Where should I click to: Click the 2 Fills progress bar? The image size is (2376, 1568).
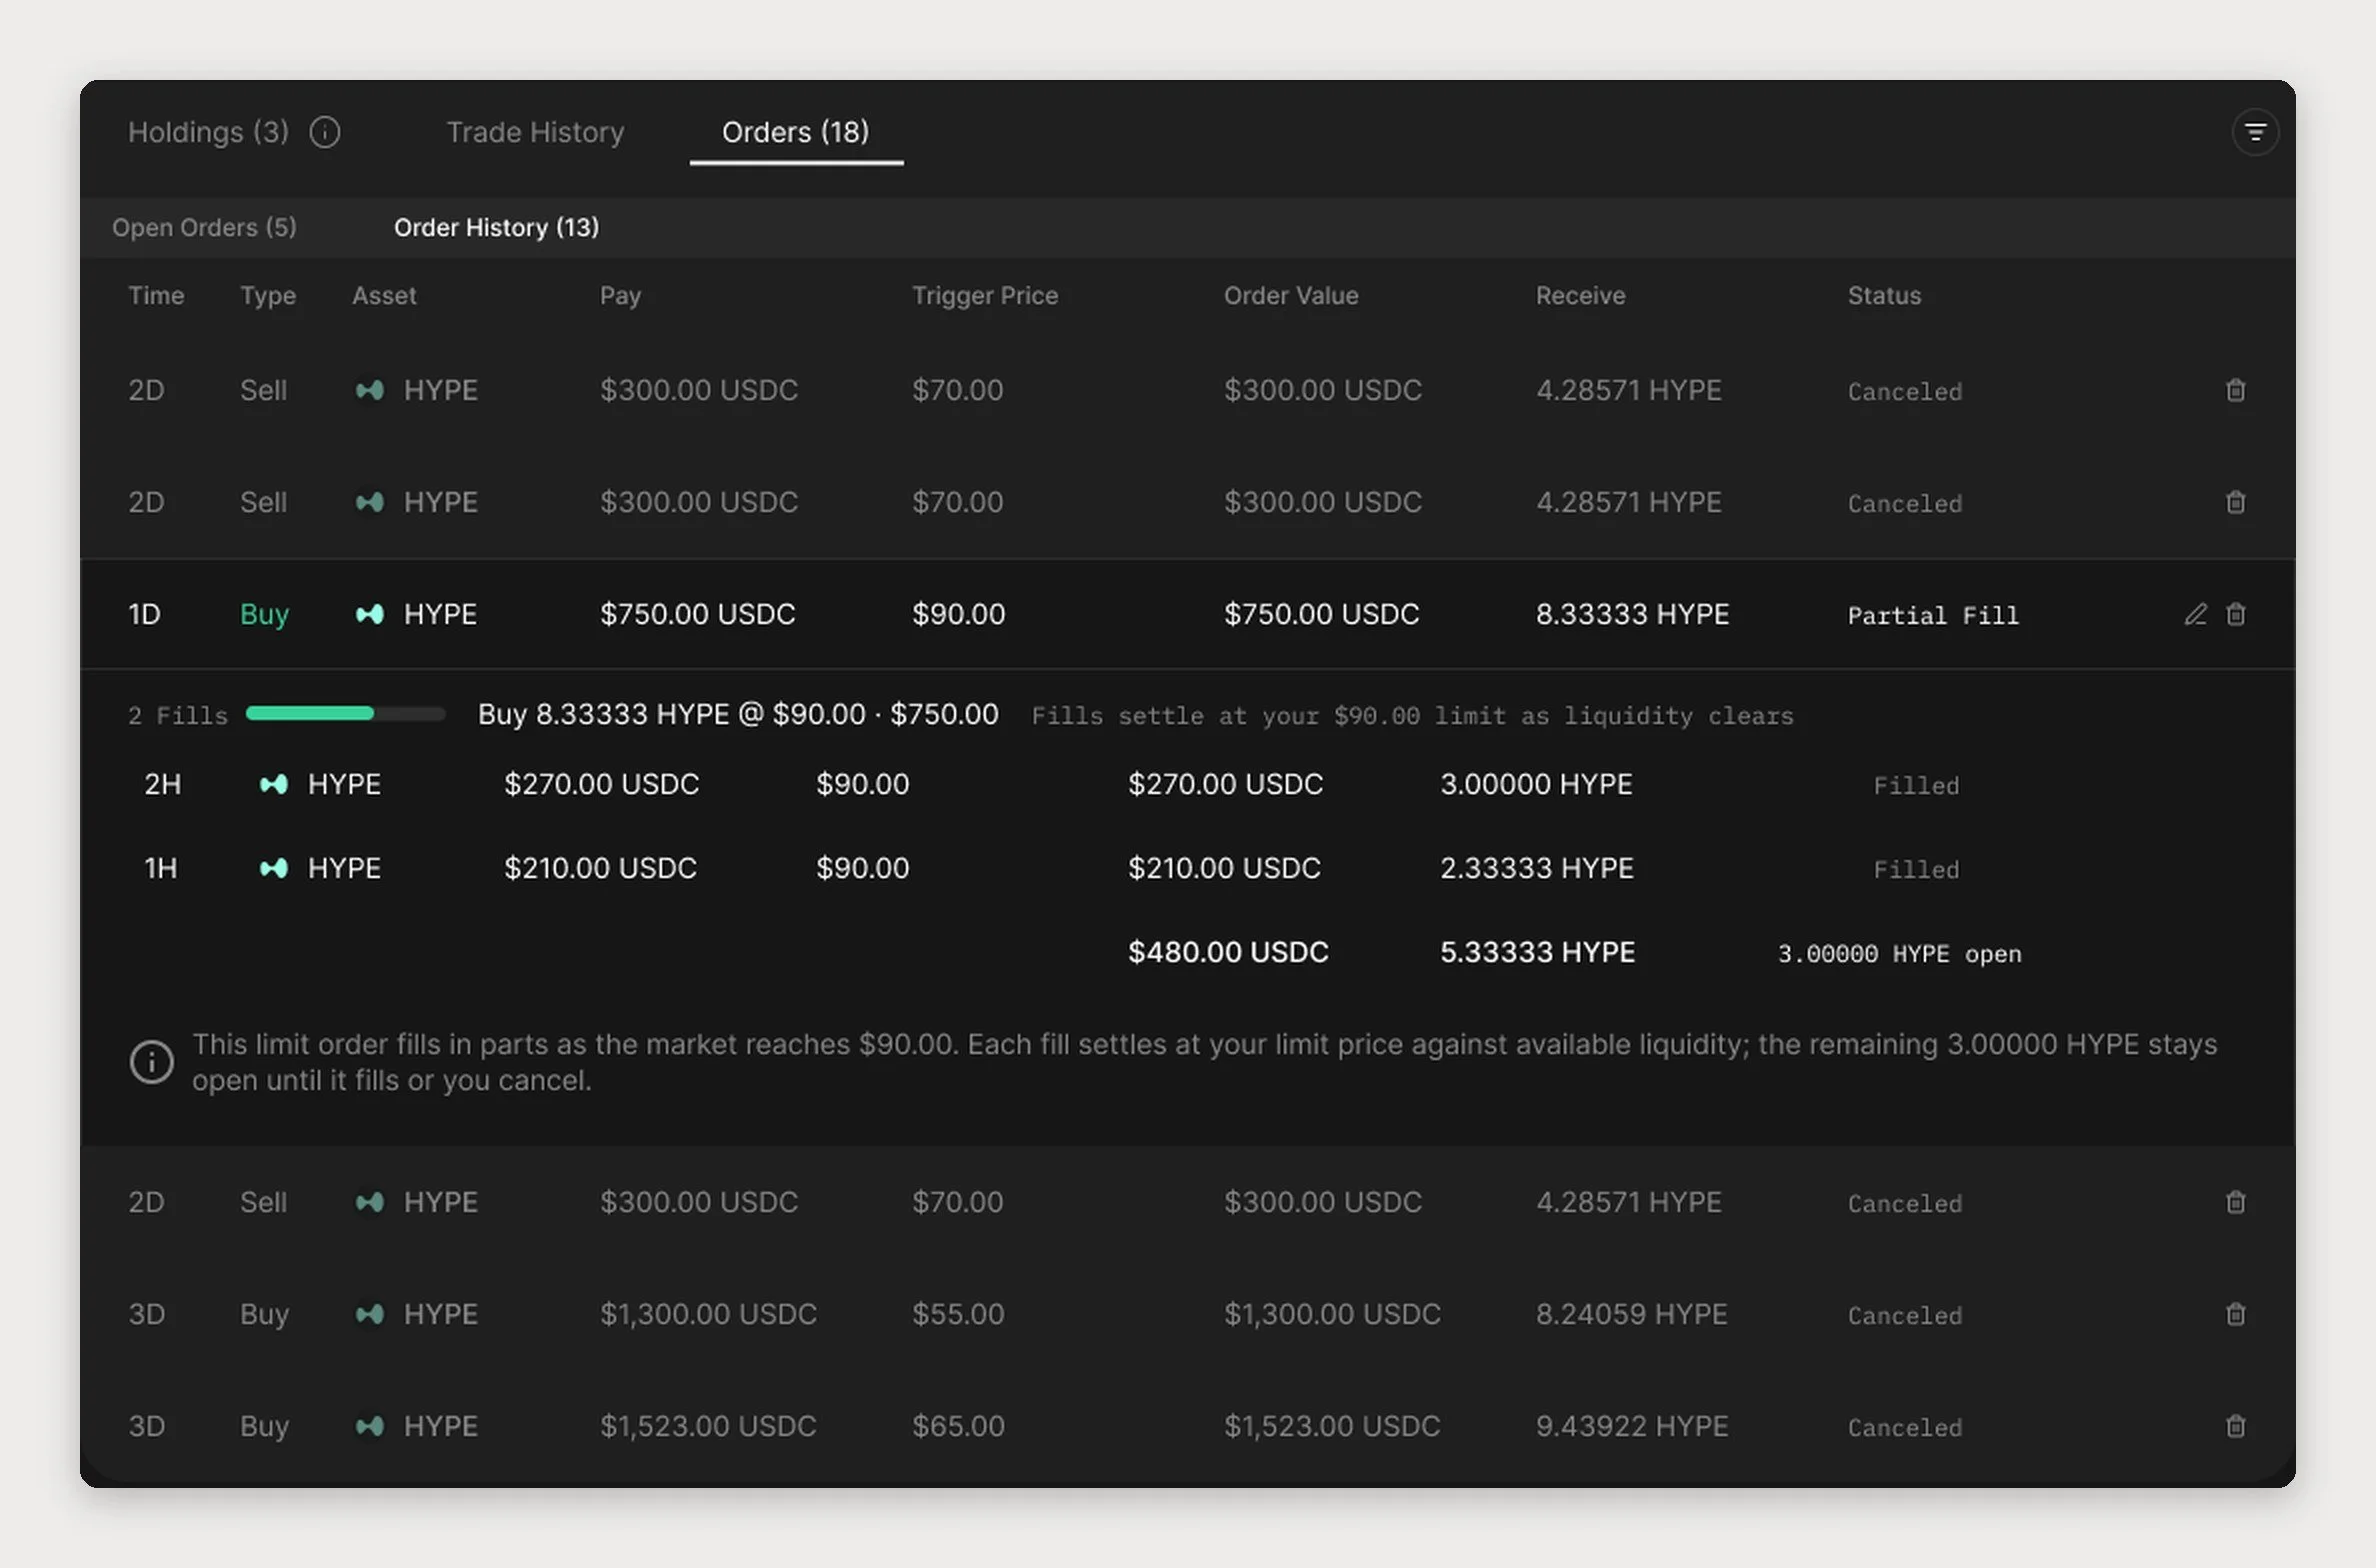click(x=346, y=713)
